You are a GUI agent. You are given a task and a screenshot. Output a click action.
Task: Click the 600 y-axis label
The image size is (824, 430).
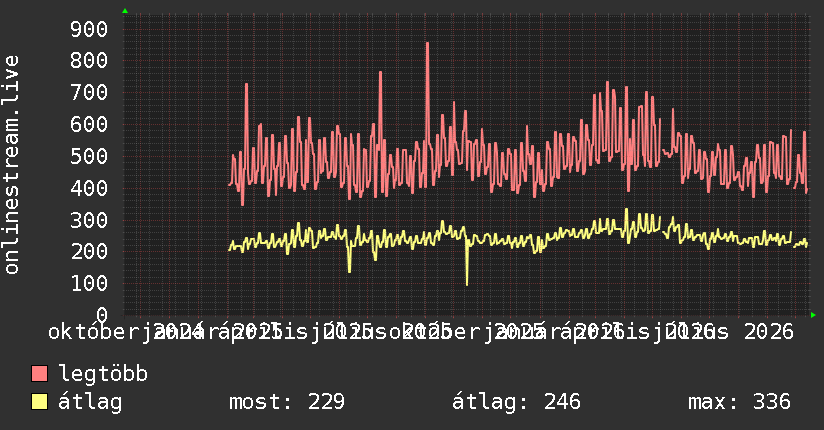[89, 125]
